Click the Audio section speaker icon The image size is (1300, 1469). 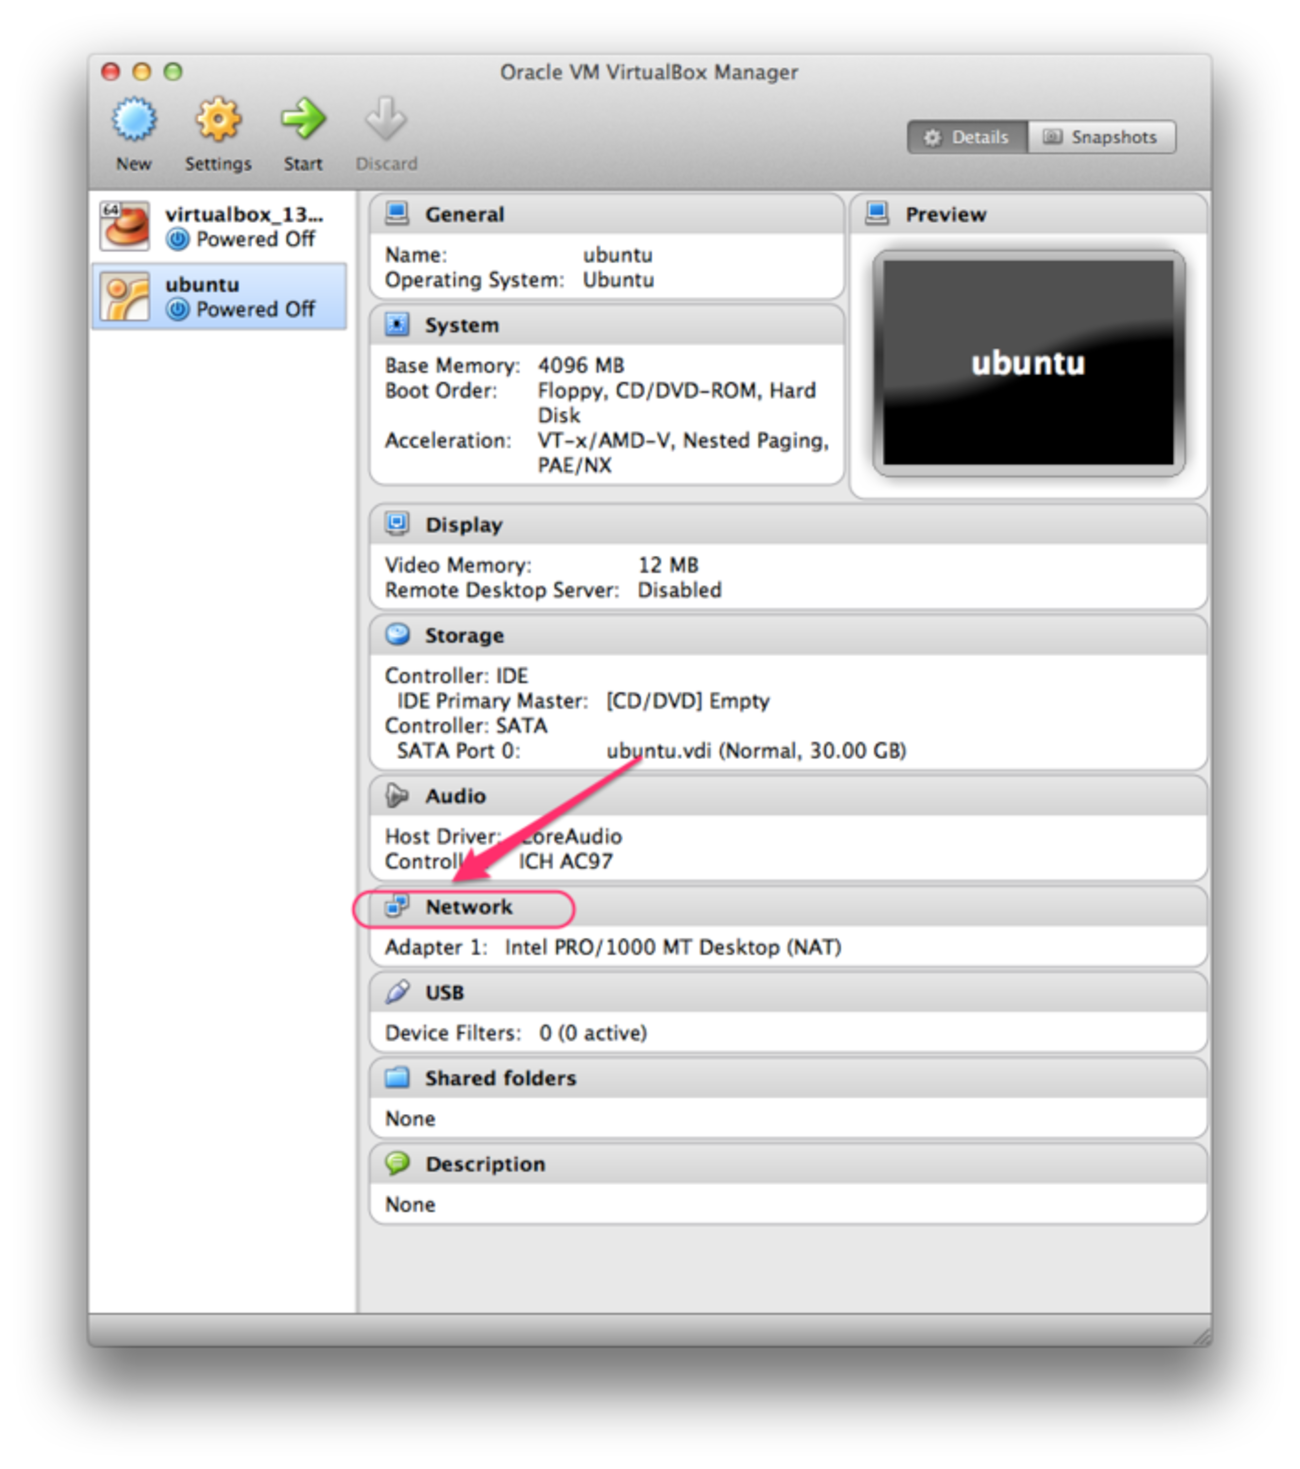point(397,795)
